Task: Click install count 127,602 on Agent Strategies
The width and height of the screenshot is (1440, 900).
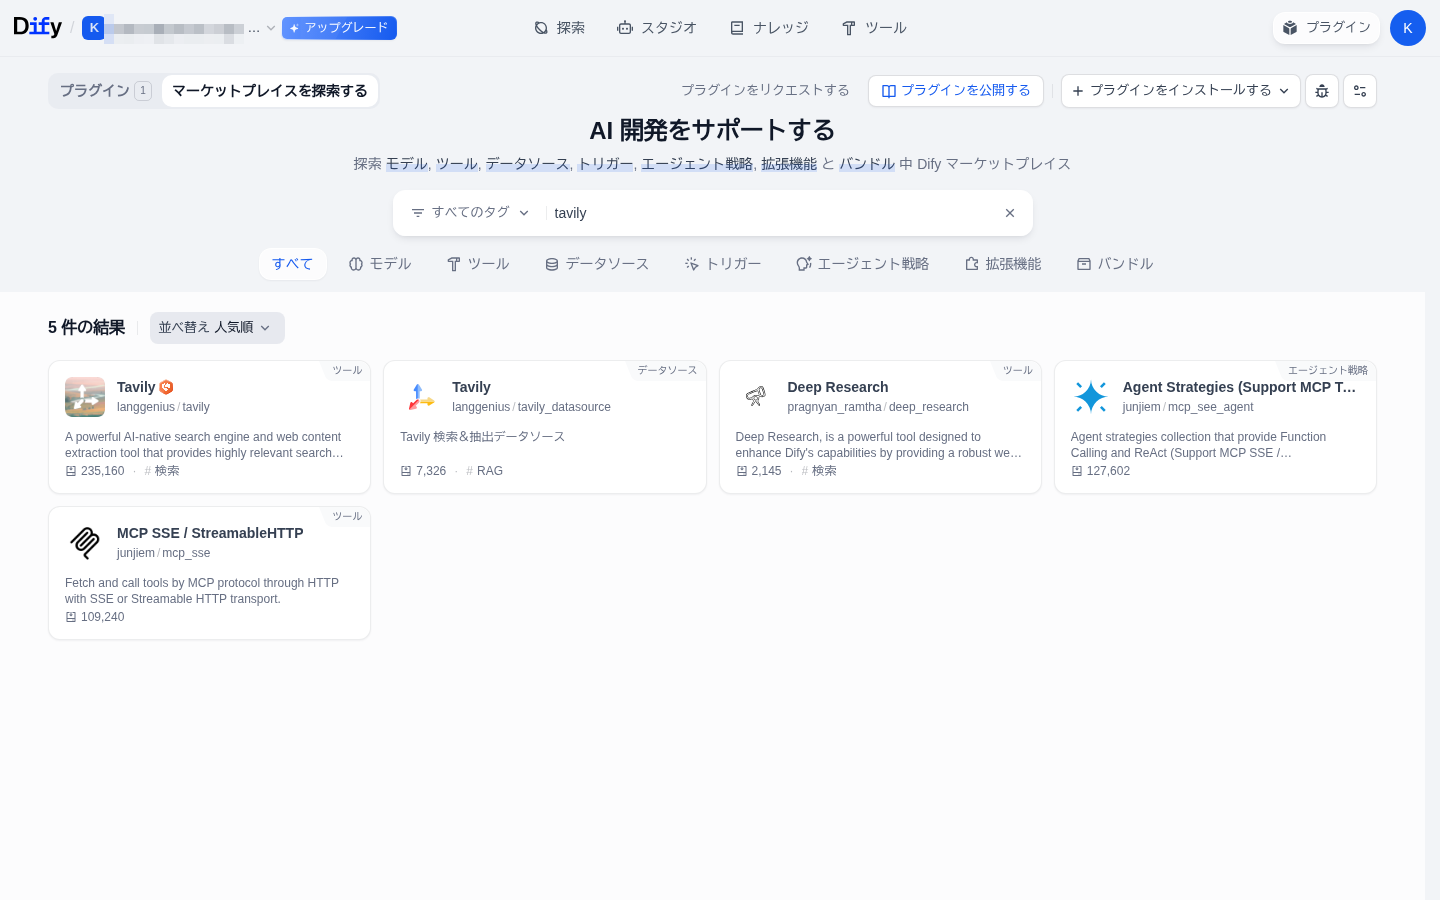Action: point(1101,471)
